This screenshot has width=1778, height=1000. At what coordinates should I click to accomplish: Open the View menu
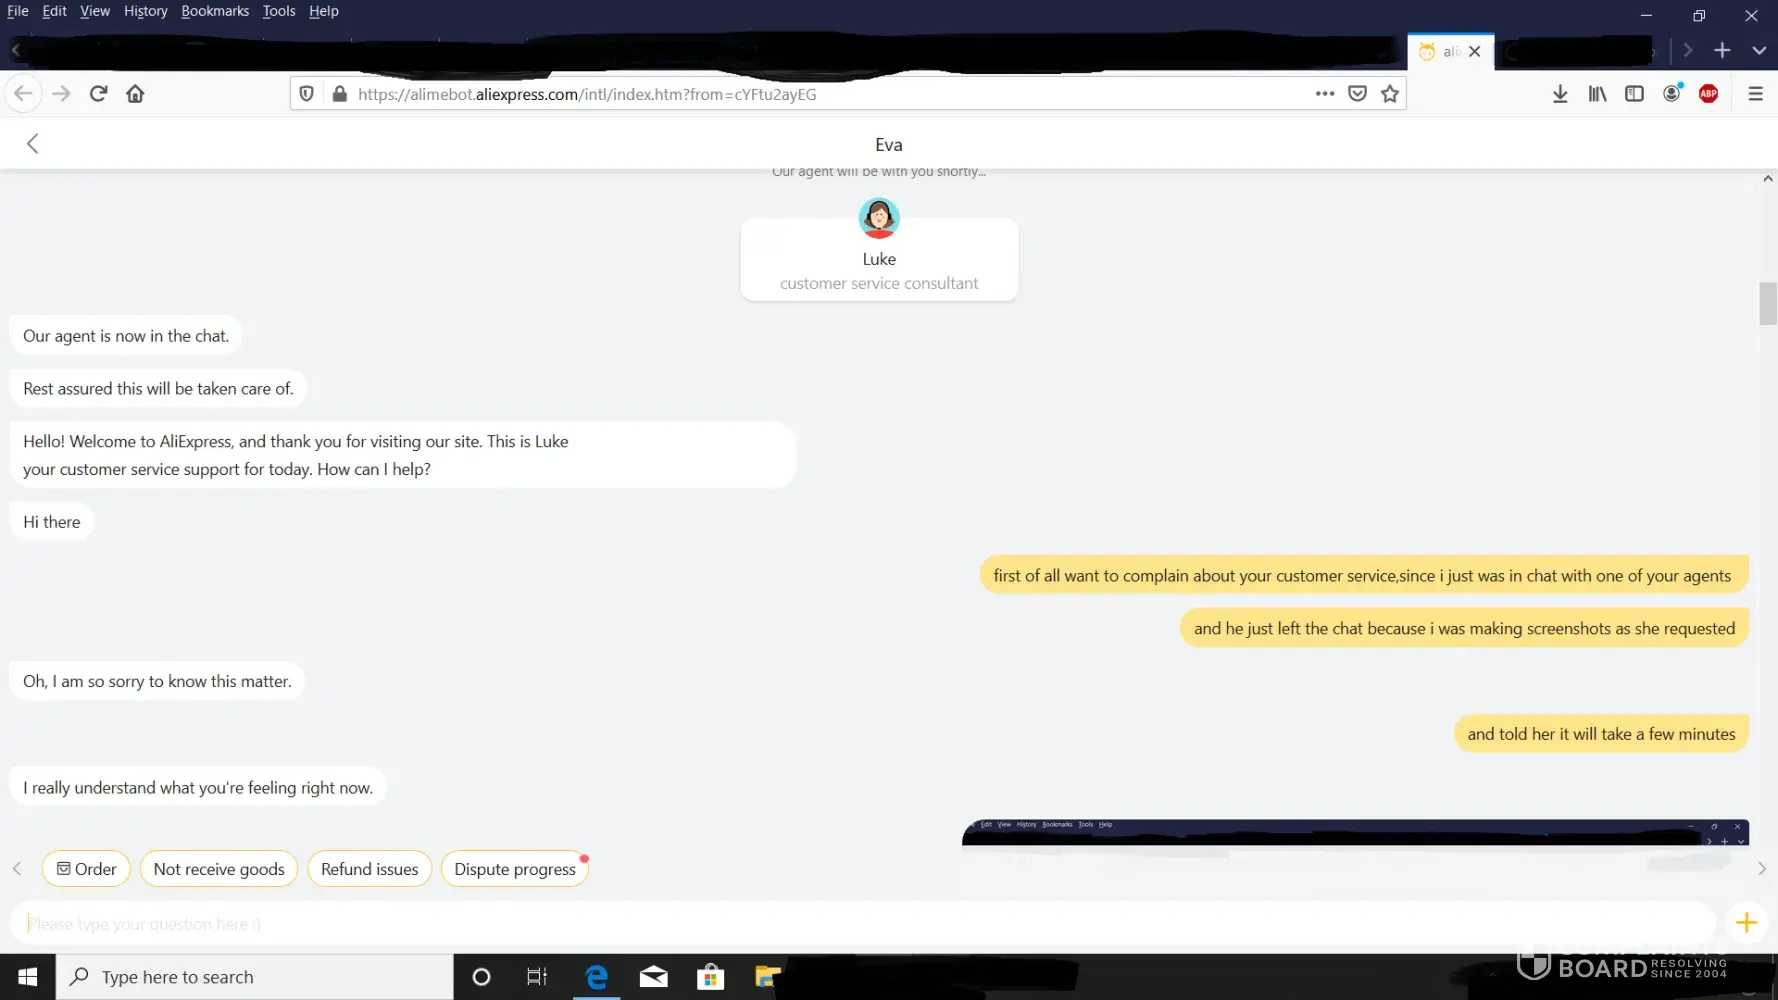coord(95,11)
